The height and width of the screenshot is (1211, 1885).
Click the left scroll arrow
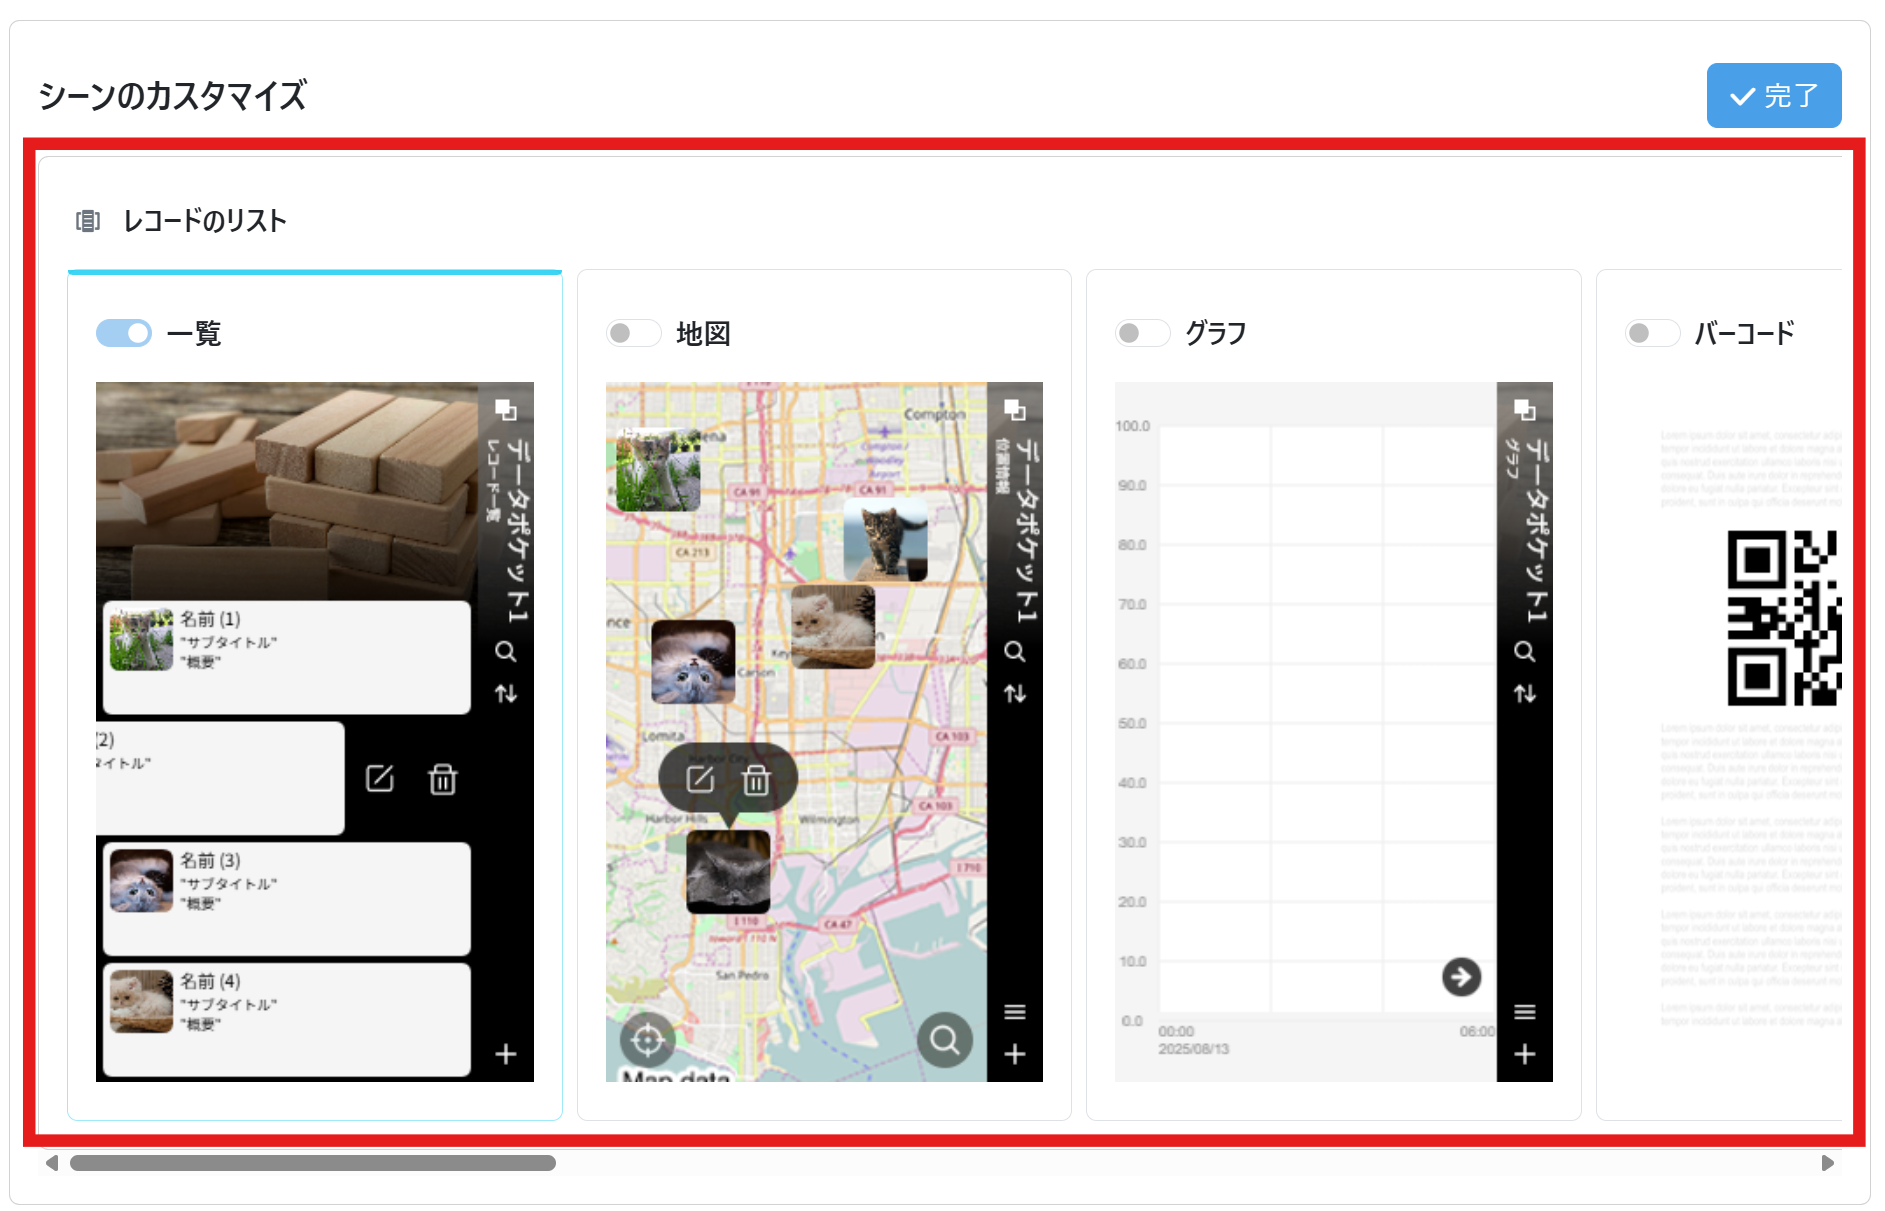pyautogui.click(x=52, y=1163)
